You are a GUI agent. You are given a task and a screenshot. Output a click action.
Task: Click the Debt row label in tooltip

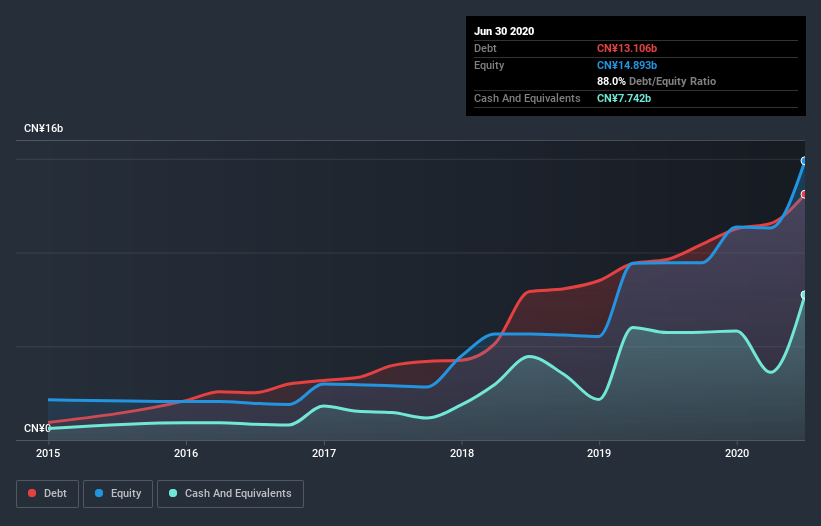coord(485,48)
